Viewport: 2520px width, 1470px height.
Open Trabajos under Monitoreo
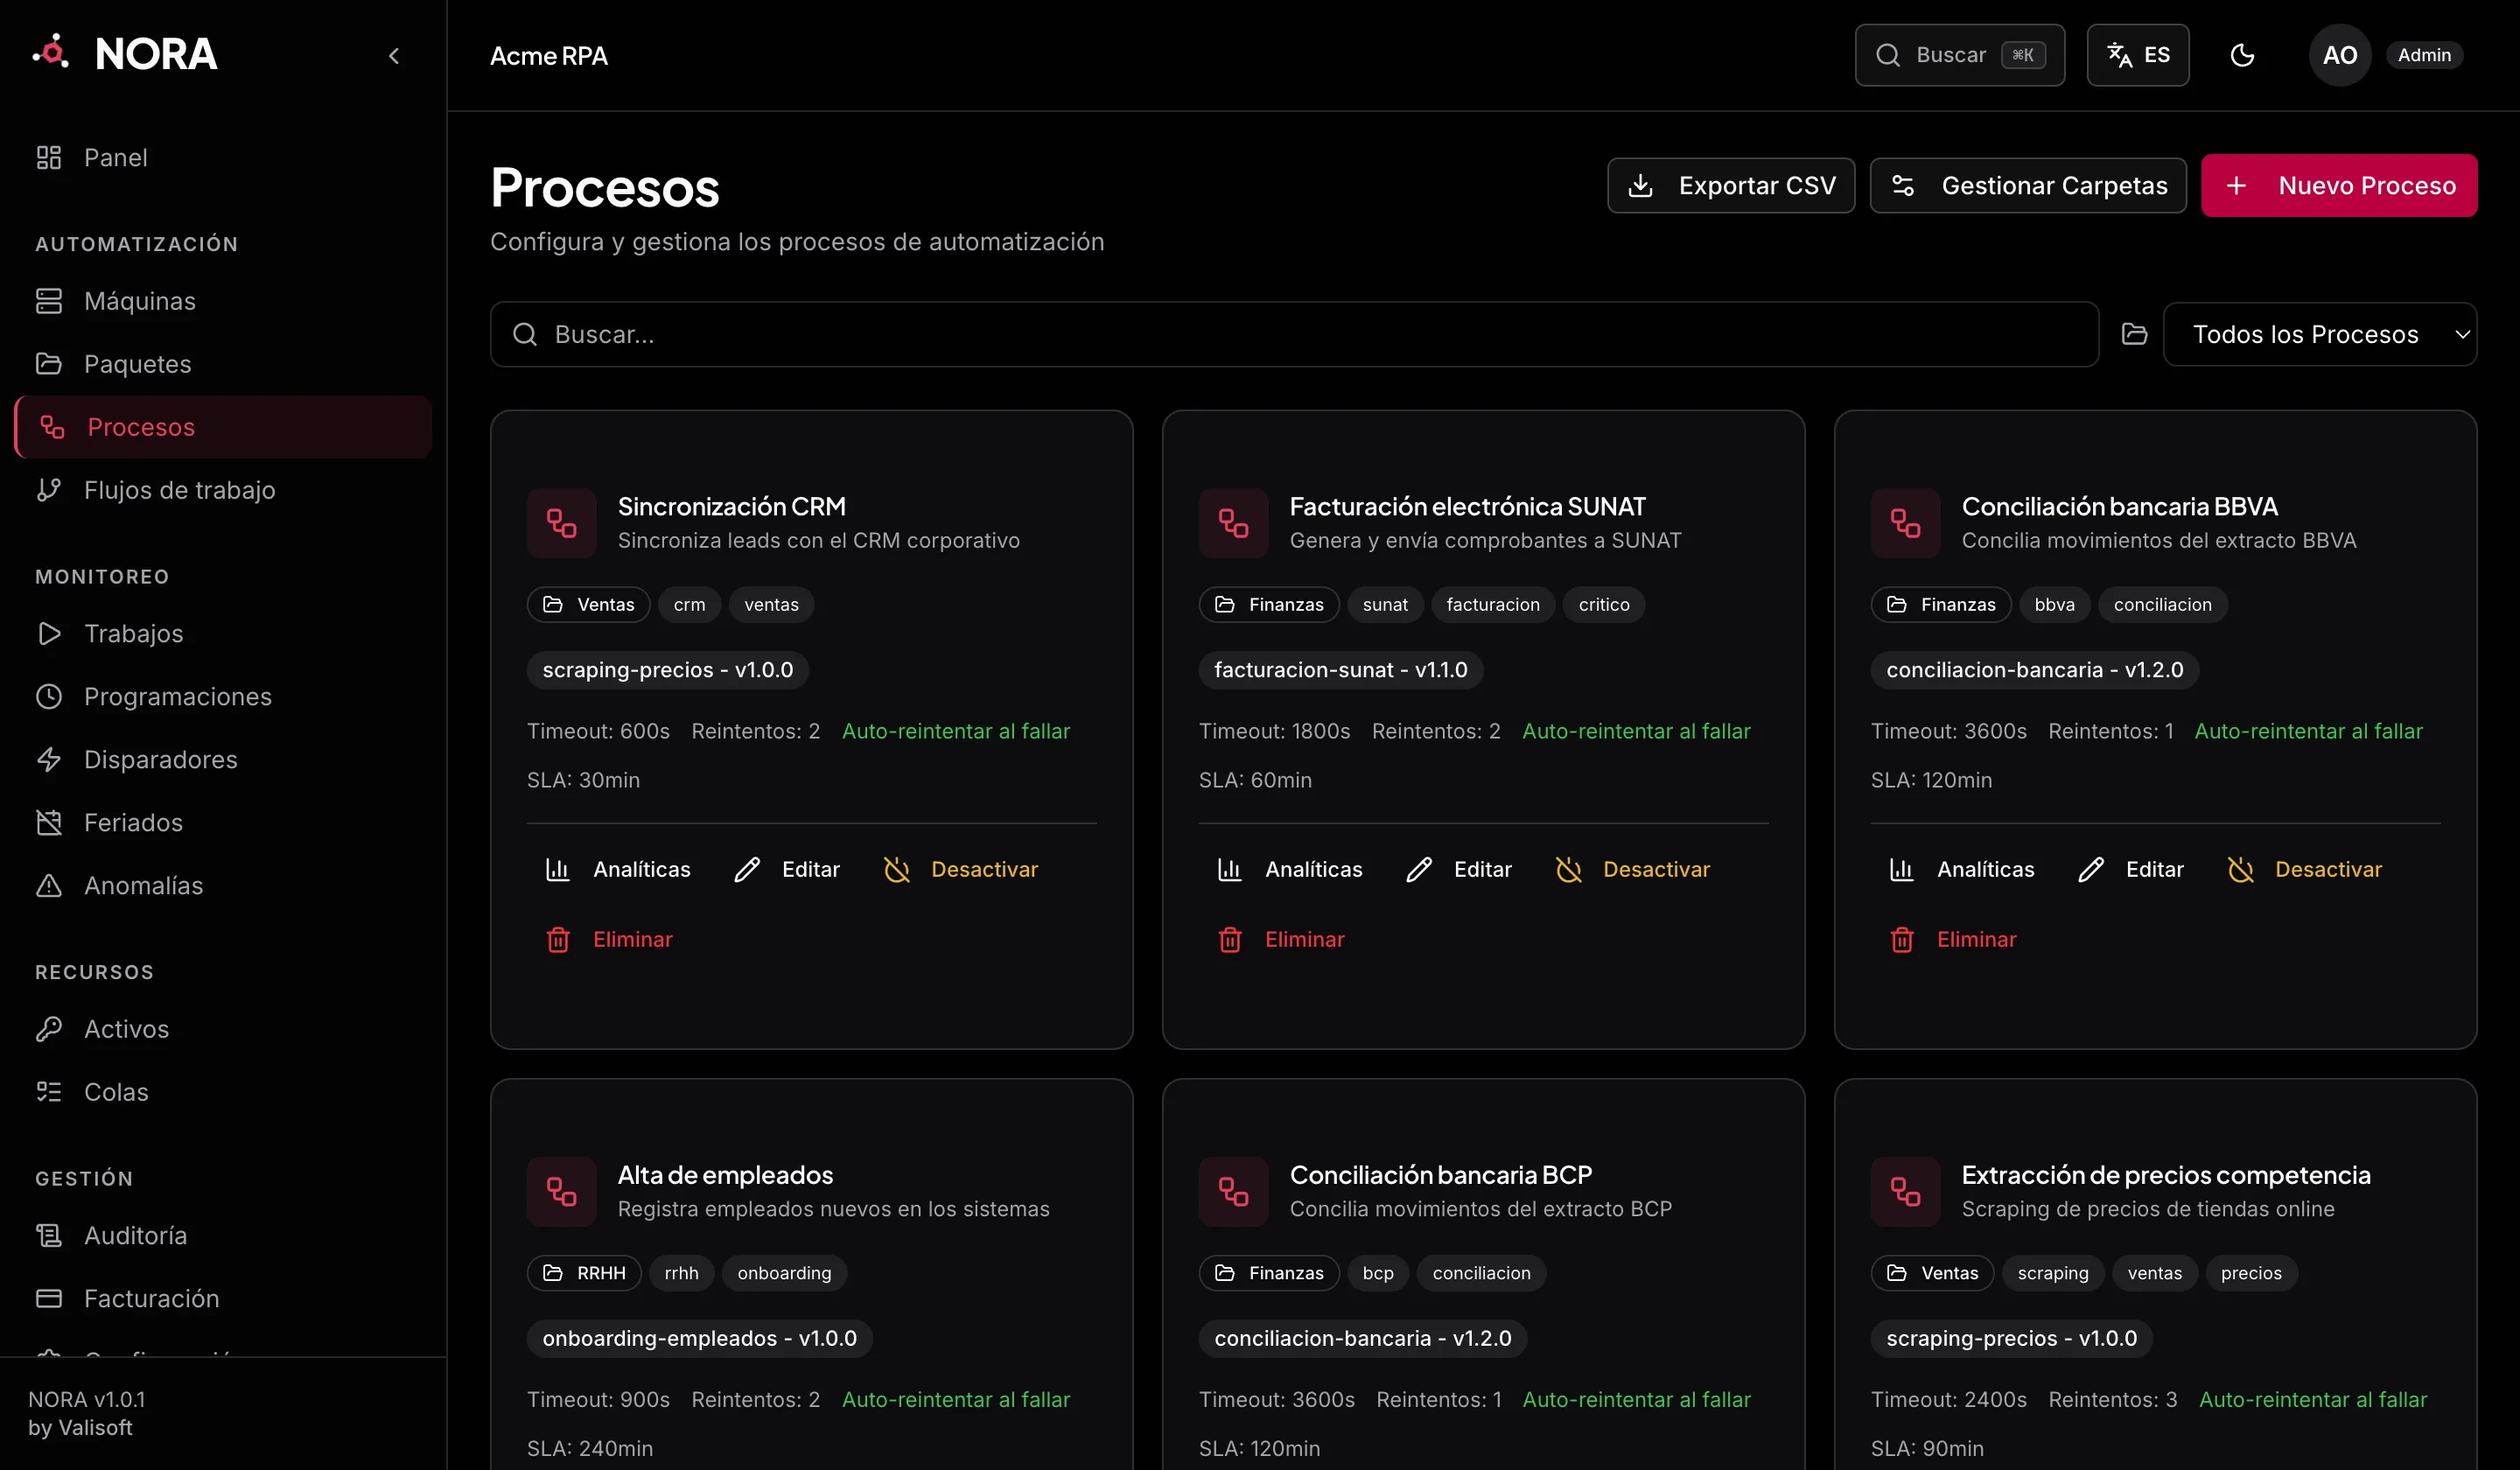point(223,633)
